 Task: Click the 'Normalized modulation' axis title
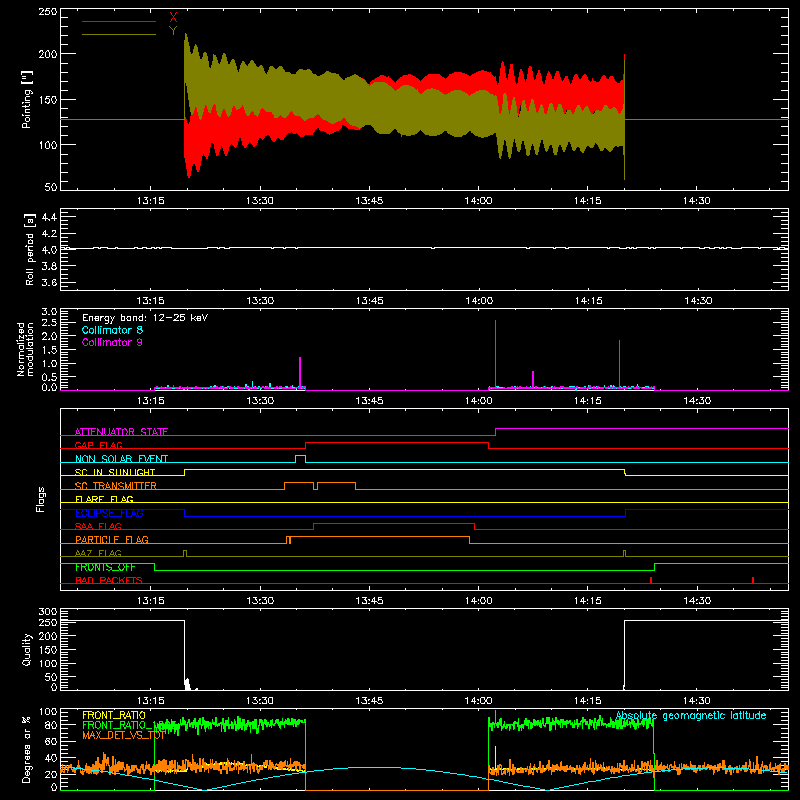[x=25, y=349]
